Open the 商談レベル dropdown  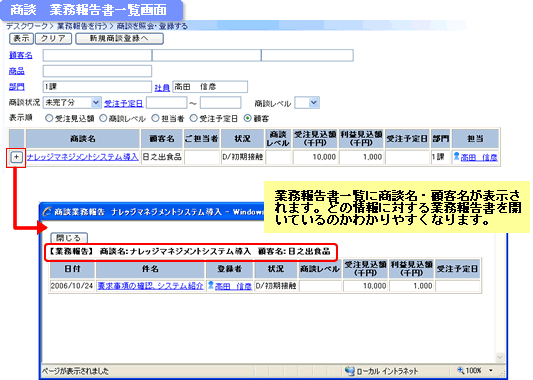pyautogui.click(x=307, y=102)
